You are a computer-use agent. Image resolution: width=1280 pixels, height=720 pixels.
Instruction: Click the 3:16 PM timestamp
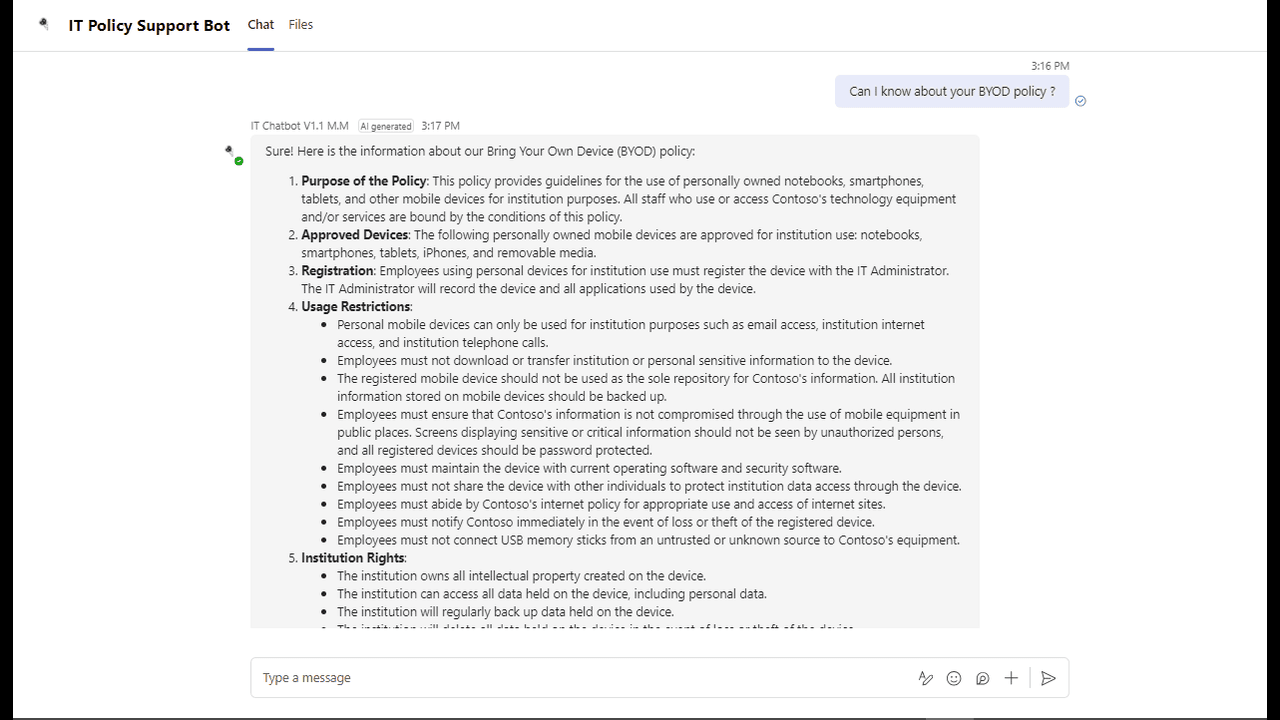pos(1050,66)
